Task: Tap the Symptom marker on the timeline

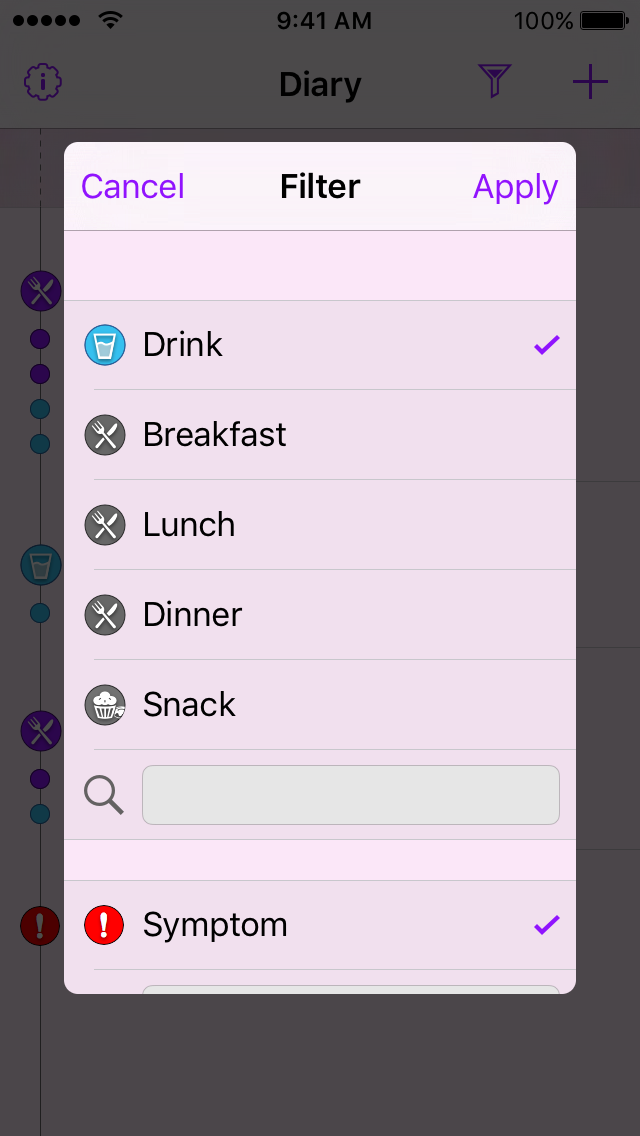Action: [x=40, y=925]
